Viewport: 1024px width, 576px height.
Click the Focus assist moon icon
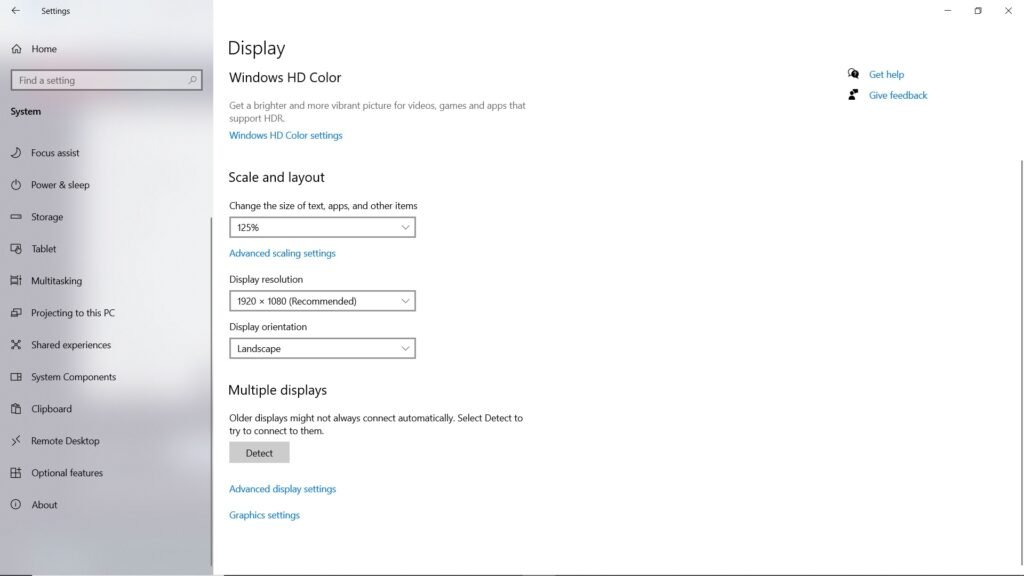pos(16,153)
